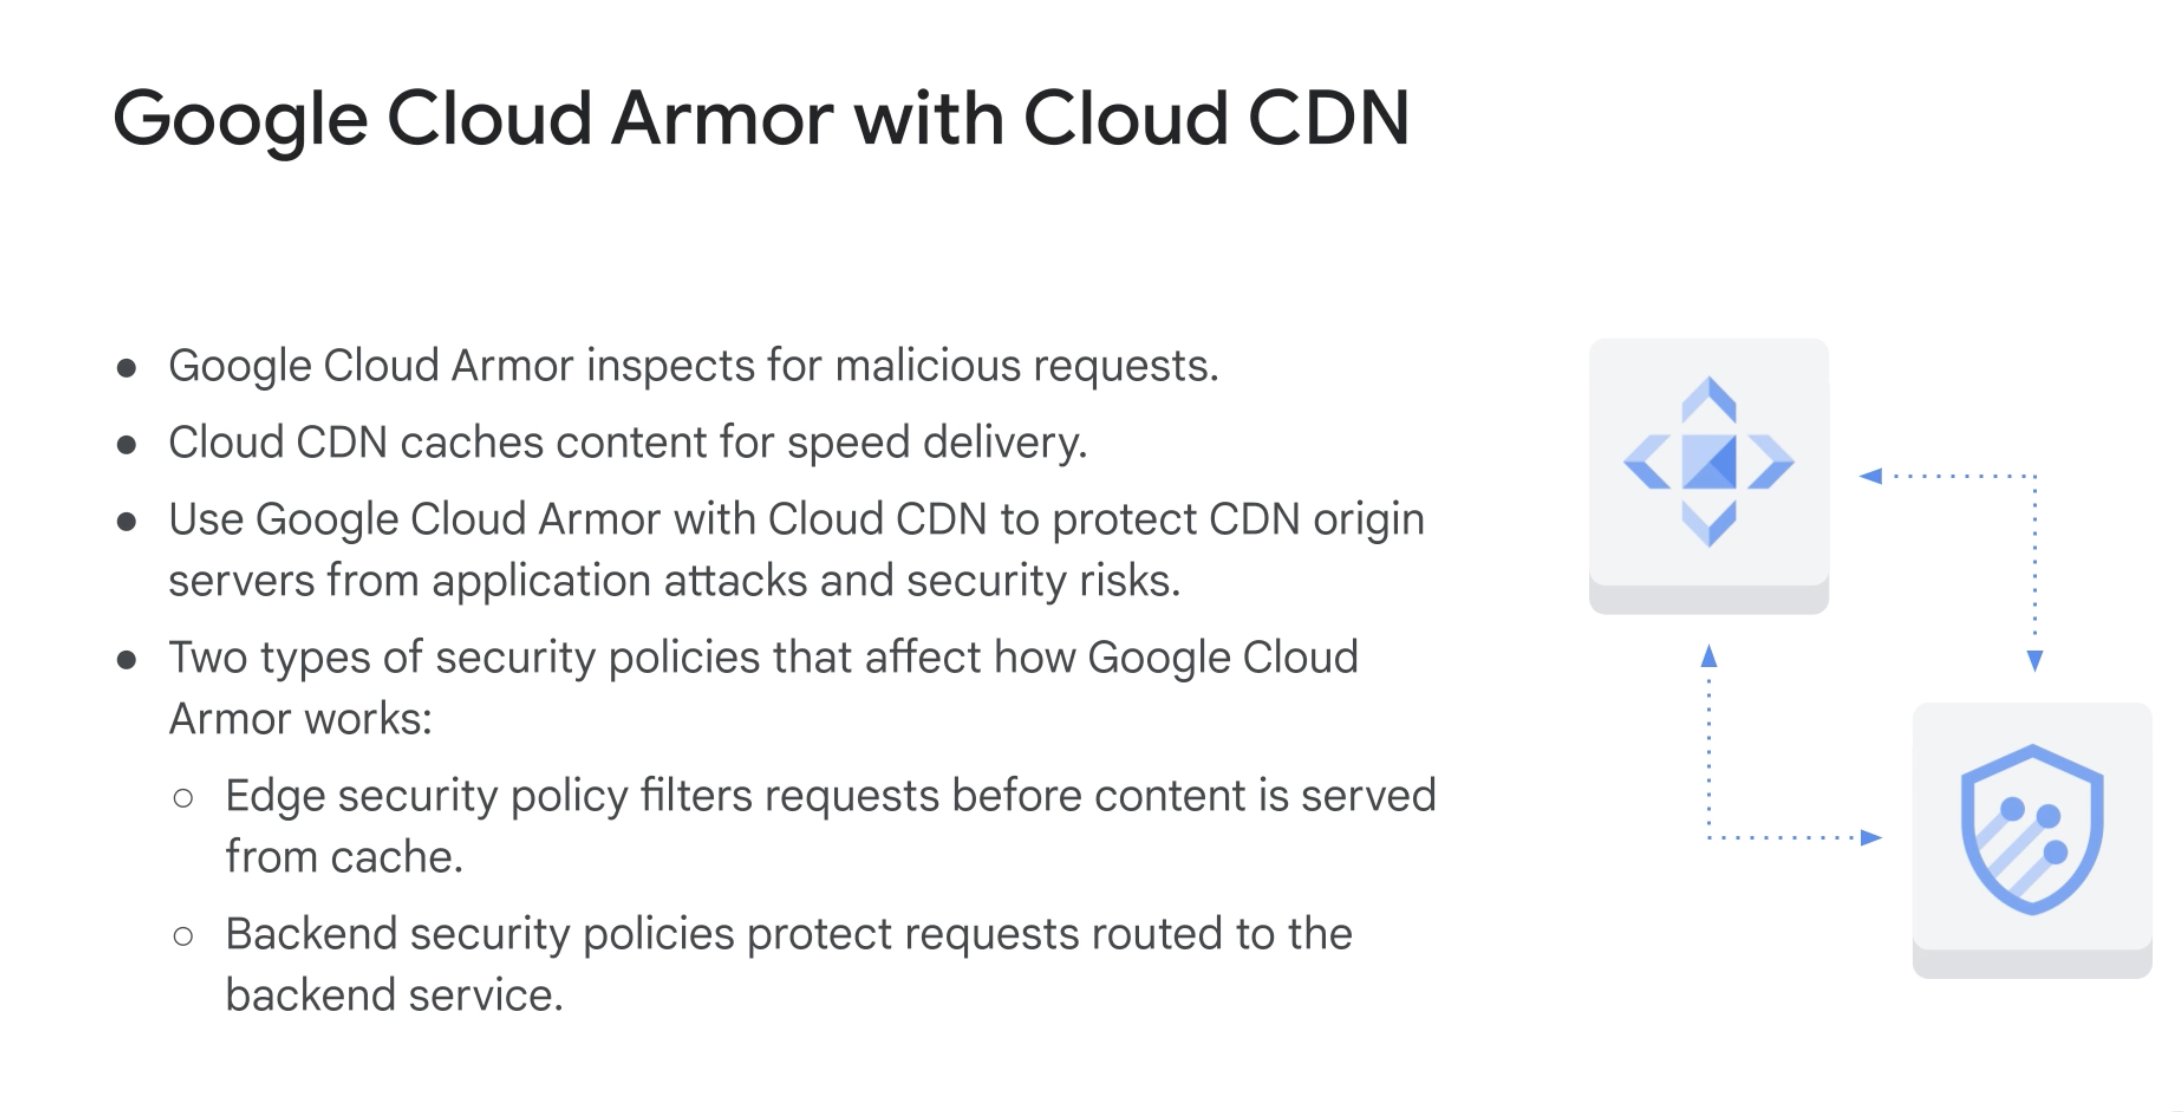Click the down-pointing arrowhead above the shield tile

point(2034,661)
